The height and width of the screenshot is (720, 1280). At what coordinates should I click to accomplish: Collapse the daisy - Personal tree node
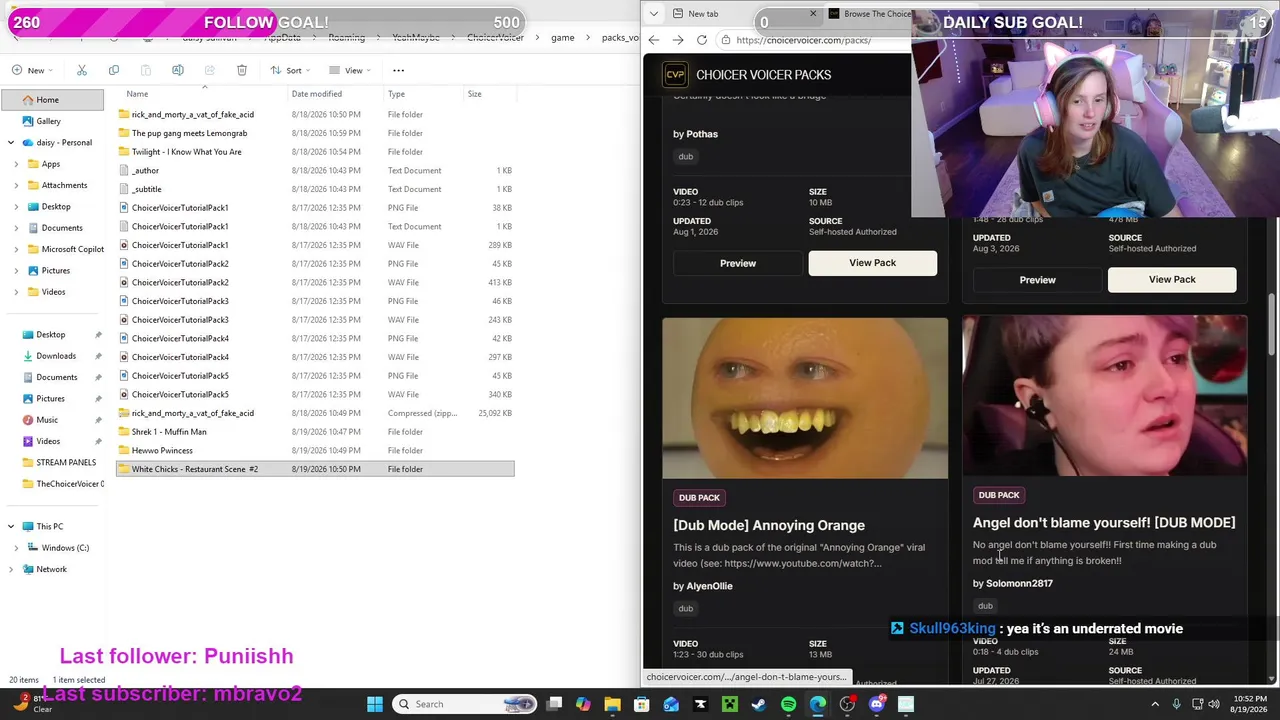pos(11,143)
